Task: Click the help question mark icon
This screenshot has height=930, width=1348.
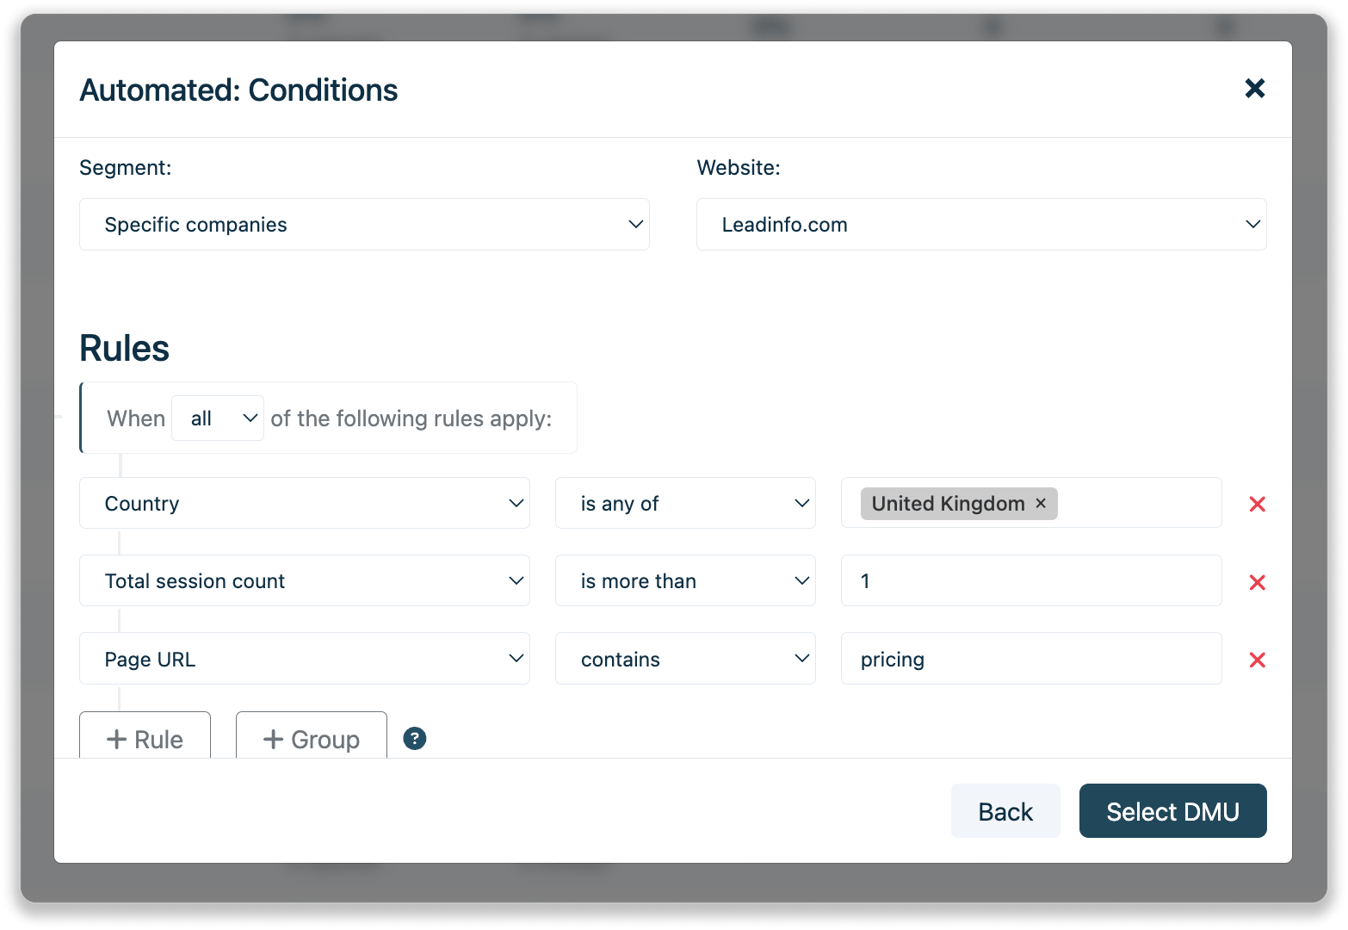Action: click(414, 739)
